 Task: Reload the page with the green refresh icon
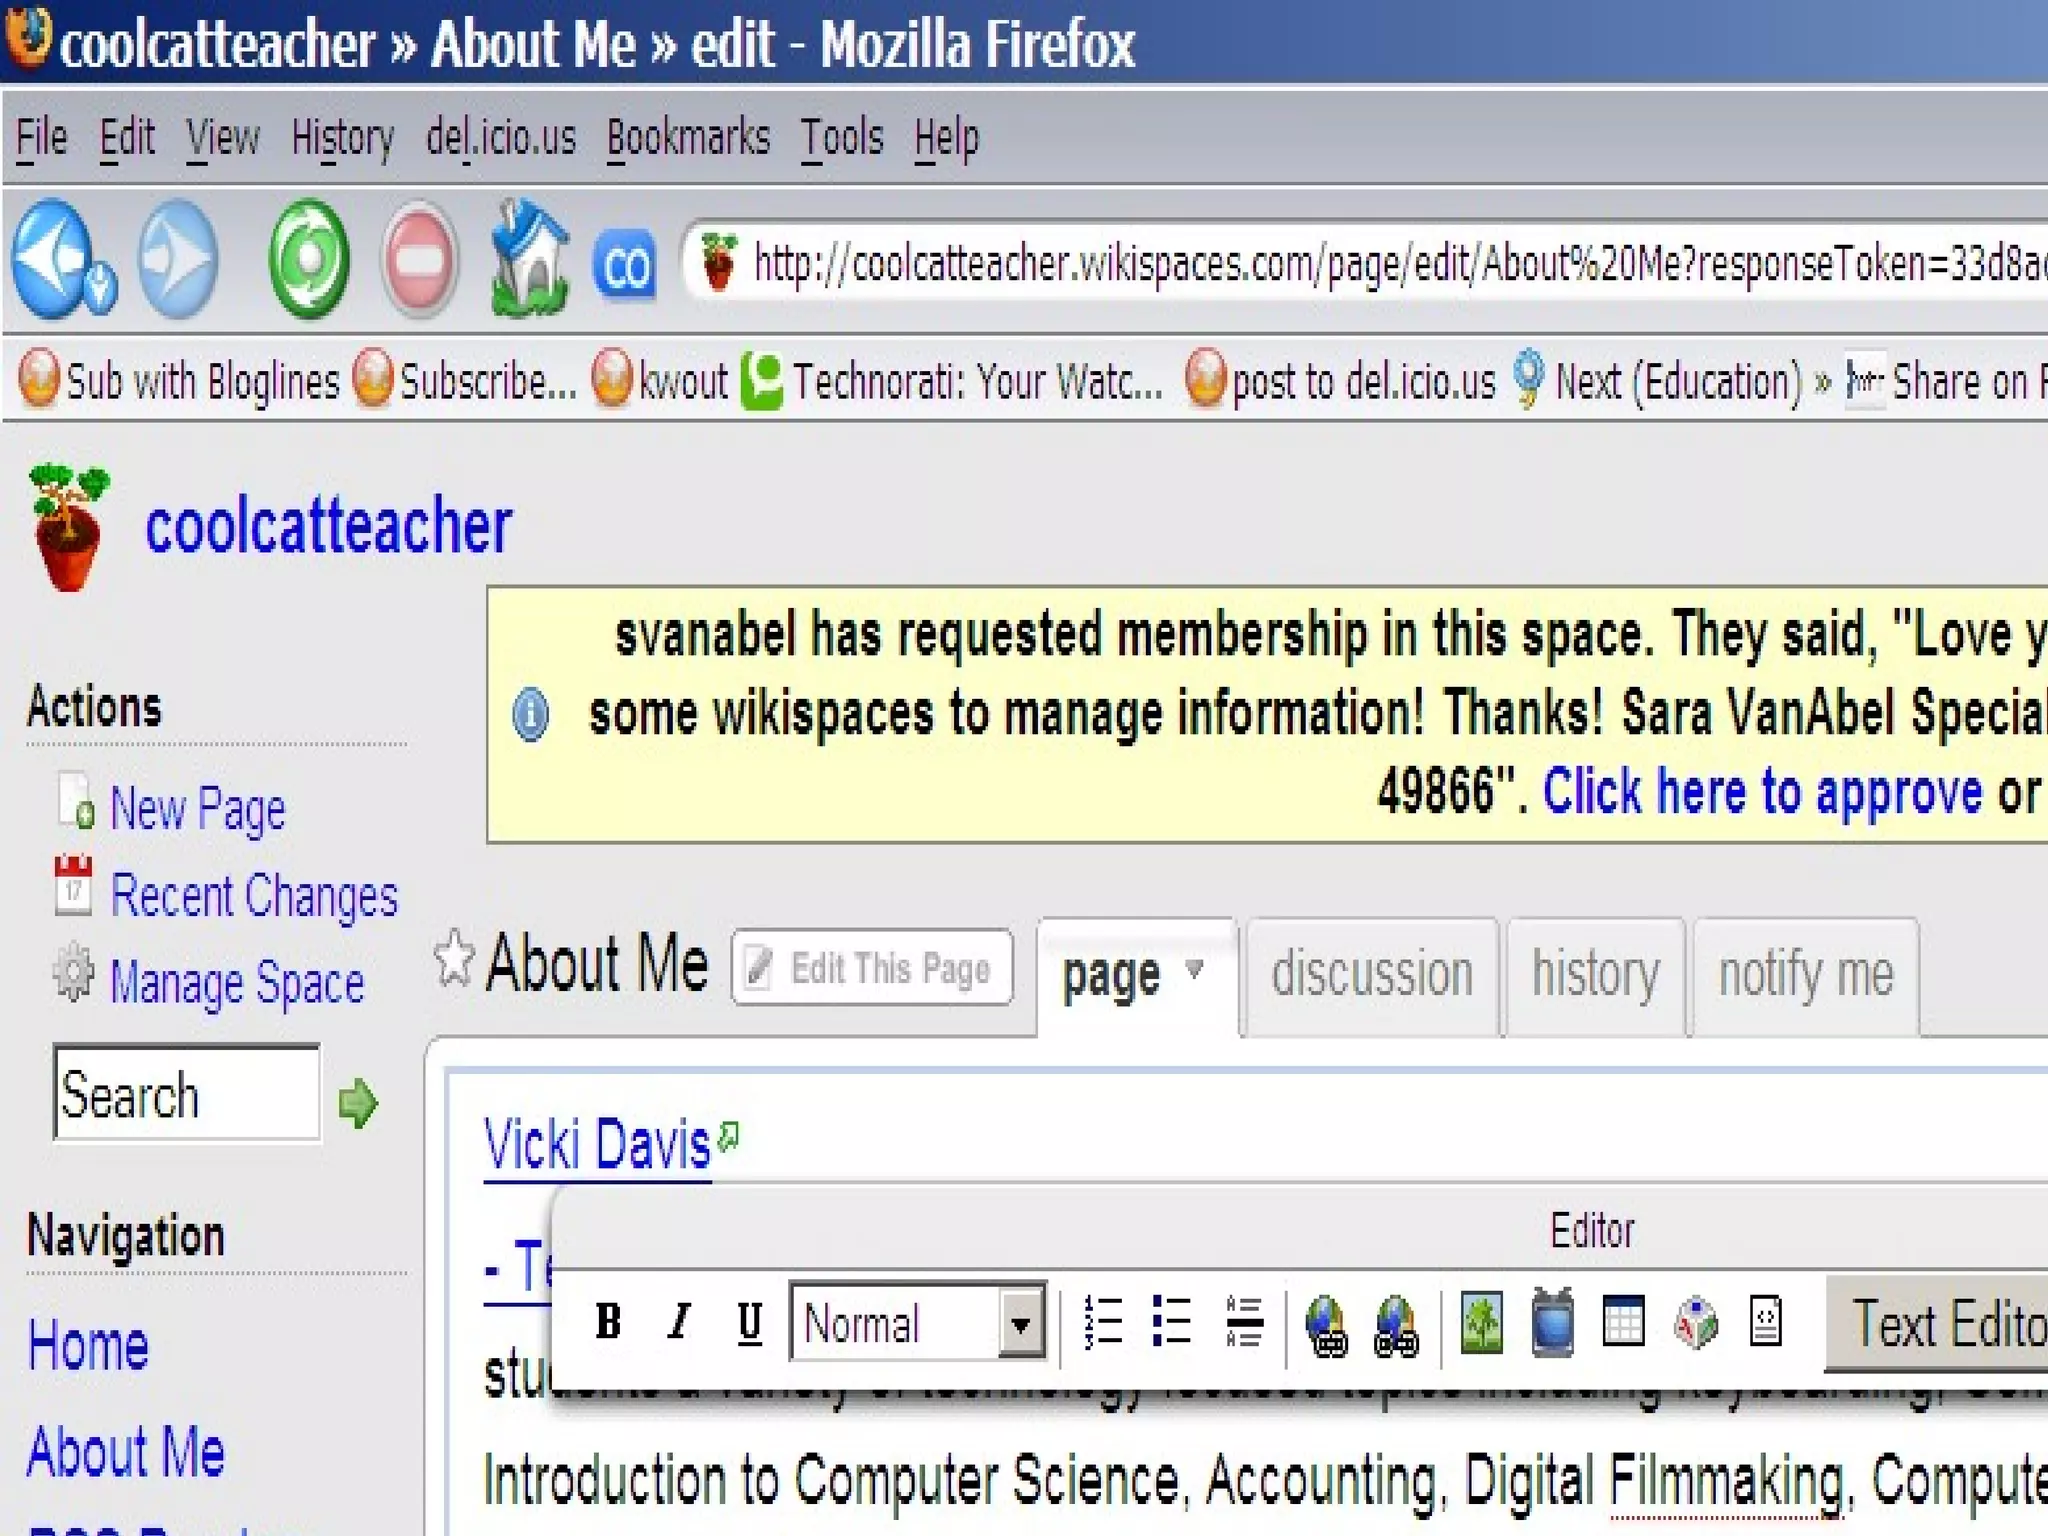[x=309, y=259]
